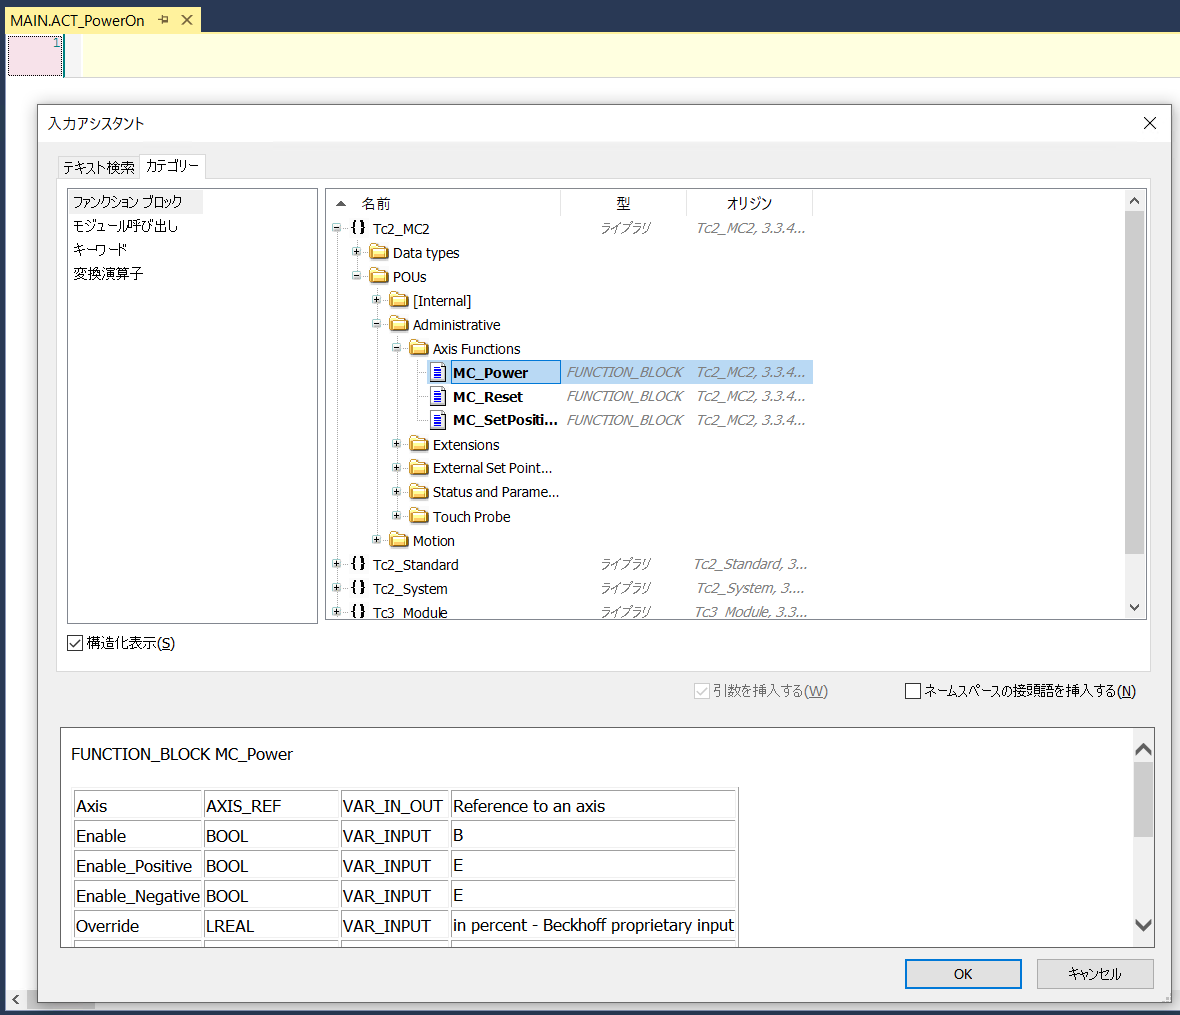Click the tree list scroll-up arrow
1180x1015 pixels.
pos(1135,201)
